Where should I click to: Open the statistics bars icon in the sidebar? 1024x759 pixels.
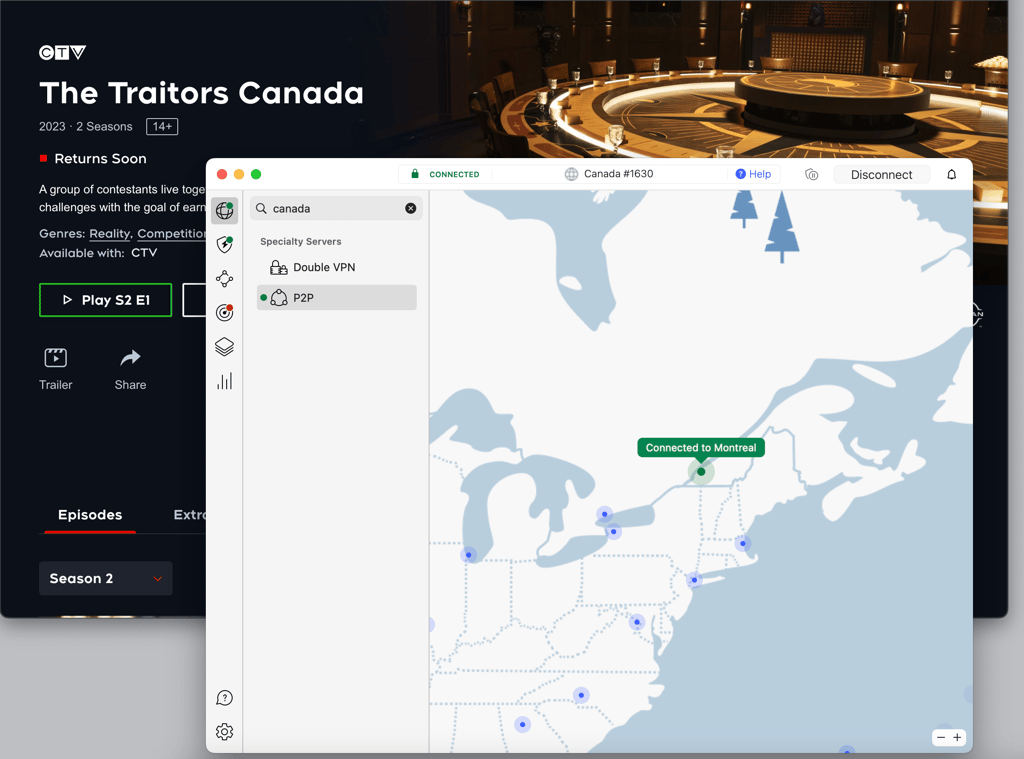pyautogui.click(x=225, y=381)
